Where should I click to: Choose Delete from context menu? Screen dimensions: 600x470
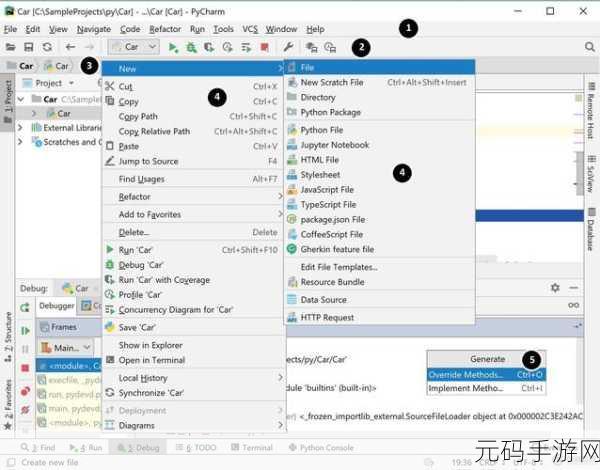click(194, 232)
